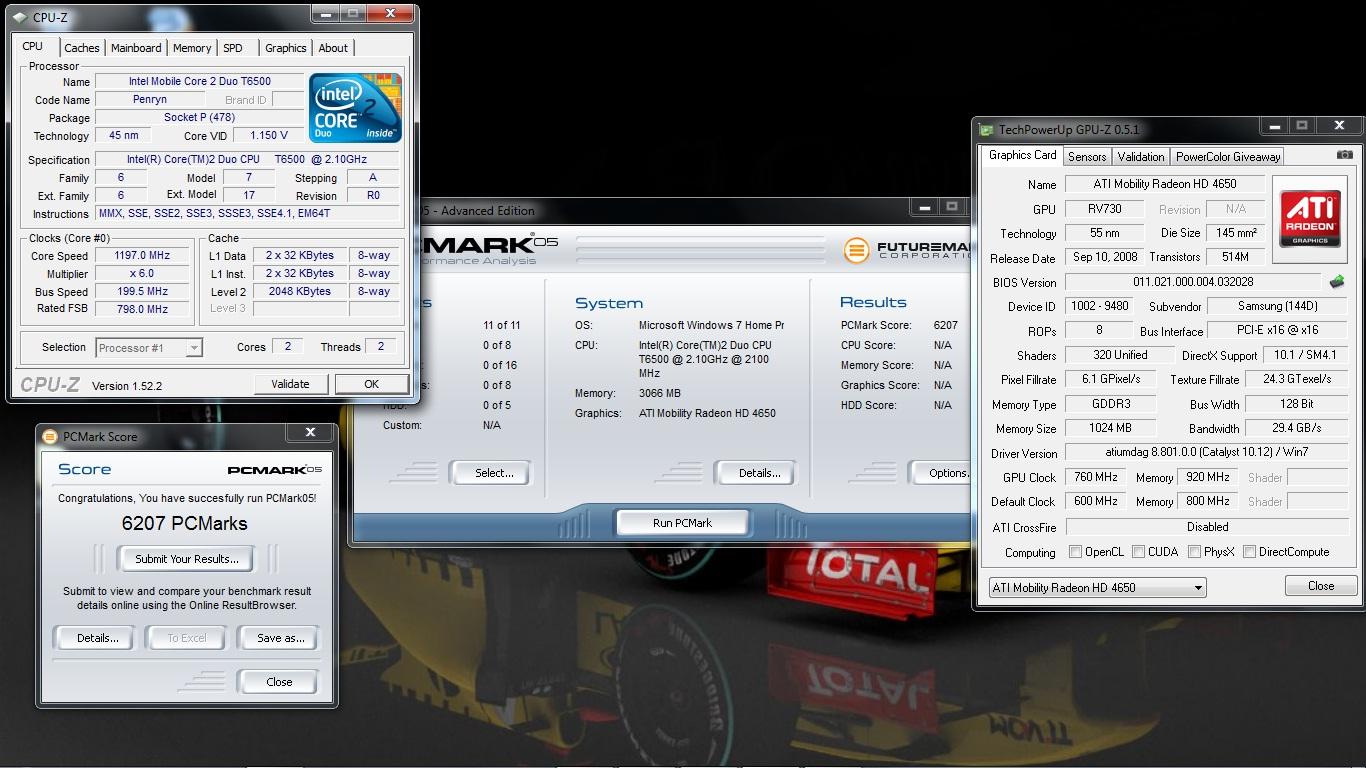The width and height of the screenshot is (1366, 768).
Task: Open the Mainboard tab in CPU-Z
Action: coord(136,48)
